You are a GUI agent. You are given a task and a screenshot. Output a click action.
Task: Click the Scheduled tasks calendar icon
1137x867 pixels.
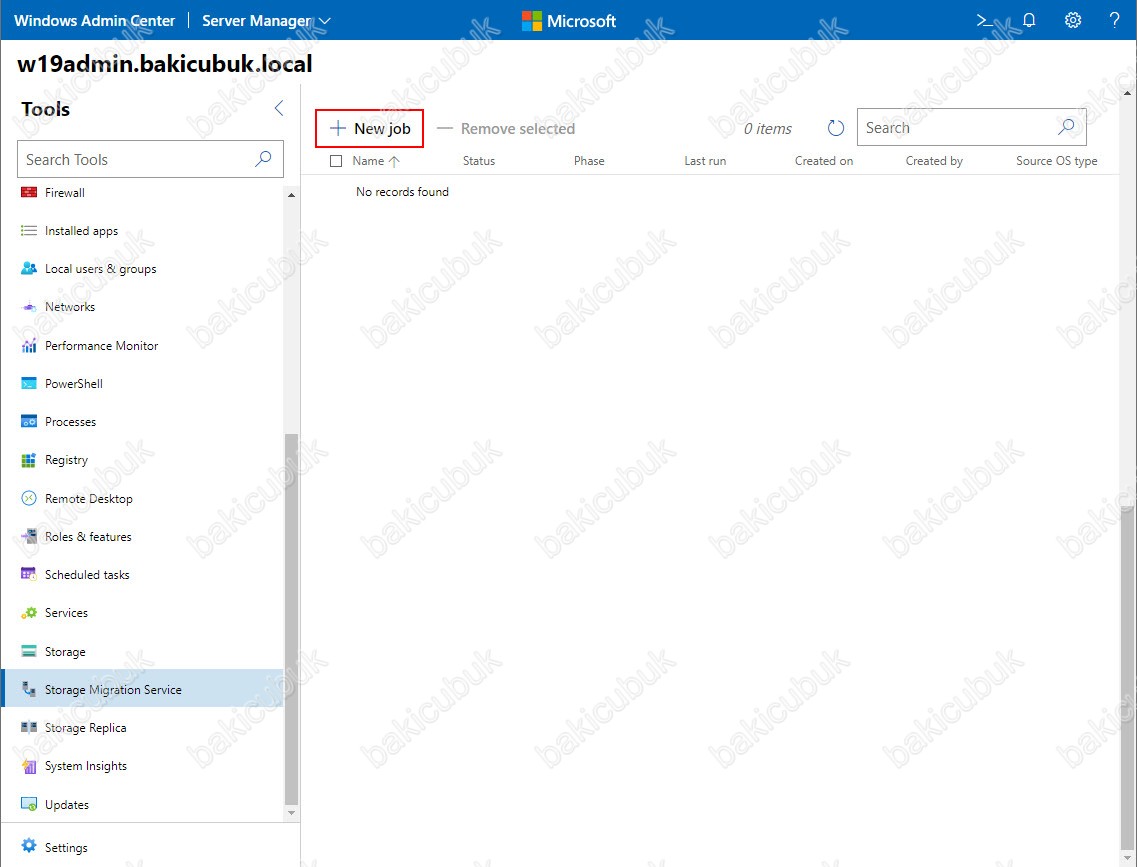point(29,574)
